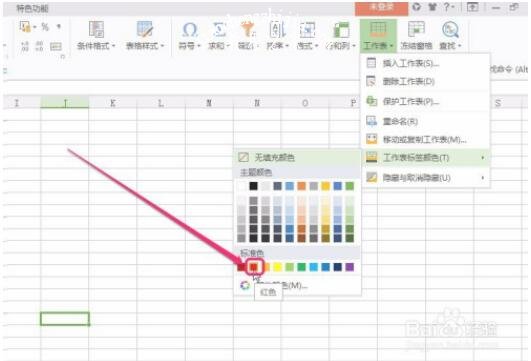
Task: Select column O header
Action: [x=305, y=103]
